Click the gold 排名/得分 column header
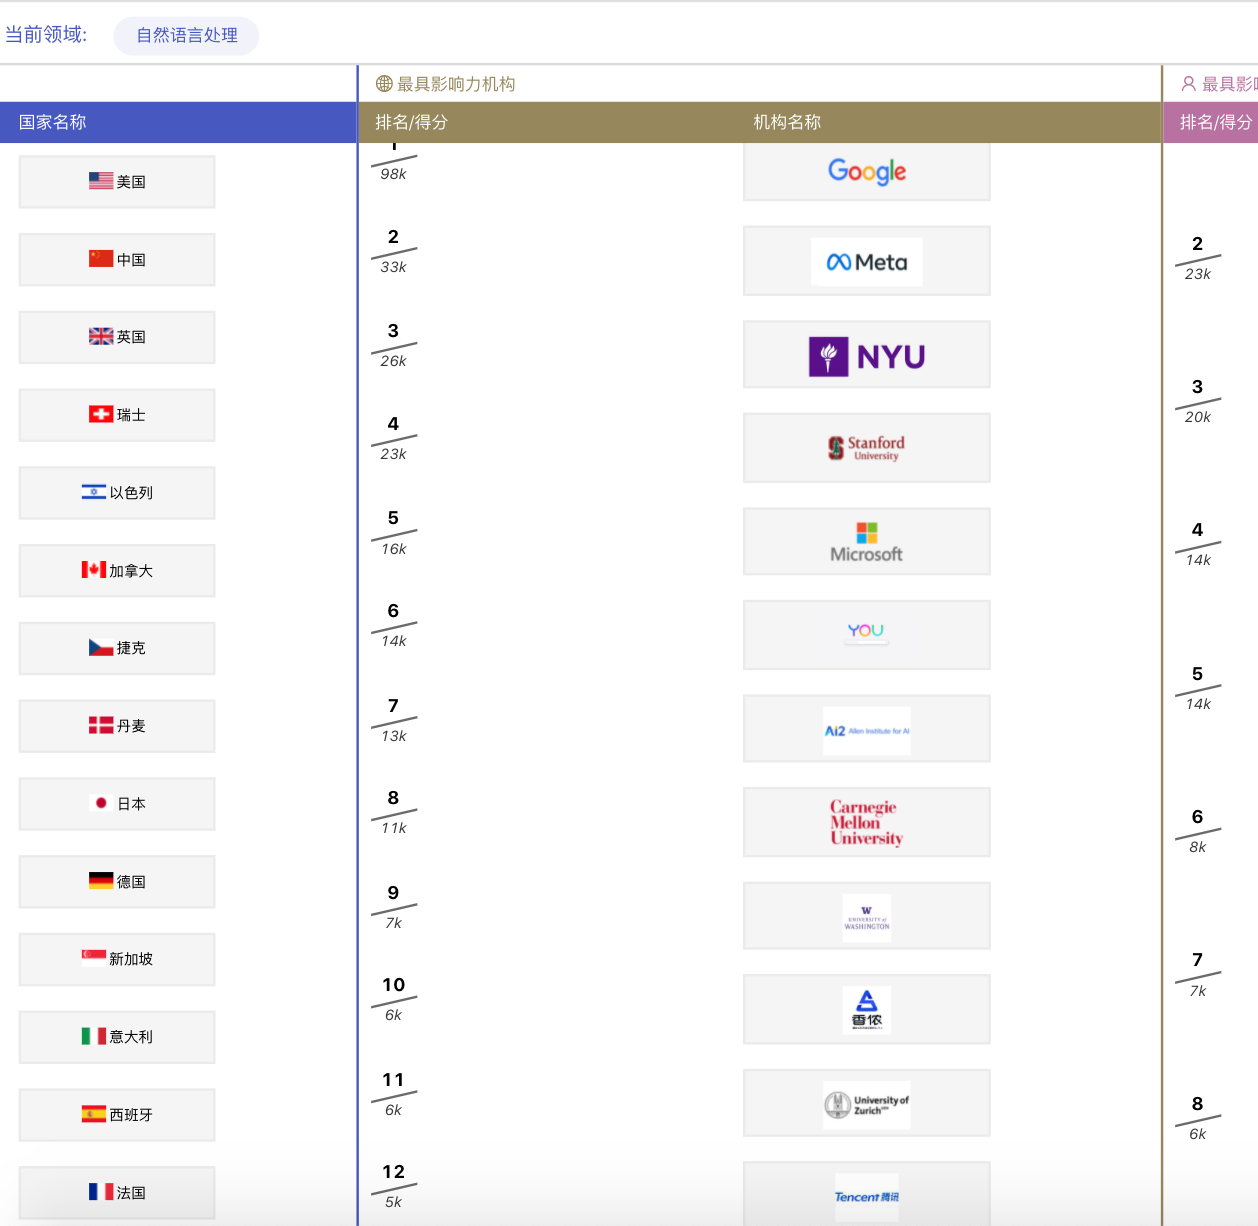This screenshot has width=1258, height=1226. pos(411,122)
